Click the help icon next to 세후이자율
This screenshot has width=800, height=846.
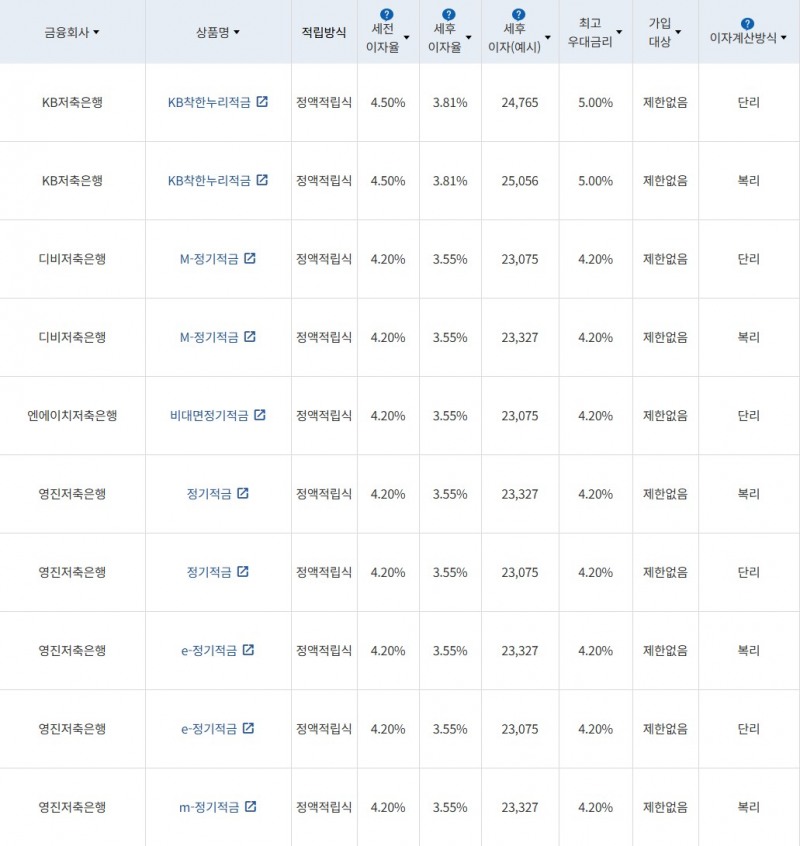[x=449, y=12]
